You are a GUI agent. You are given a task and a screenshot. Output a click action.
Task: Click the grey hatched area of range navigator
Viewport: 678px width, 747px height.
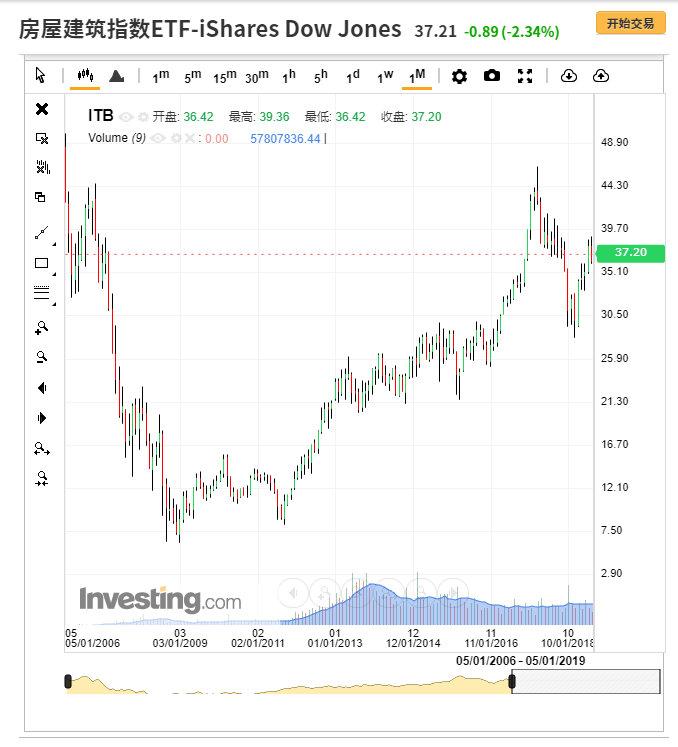click(587, 681)
